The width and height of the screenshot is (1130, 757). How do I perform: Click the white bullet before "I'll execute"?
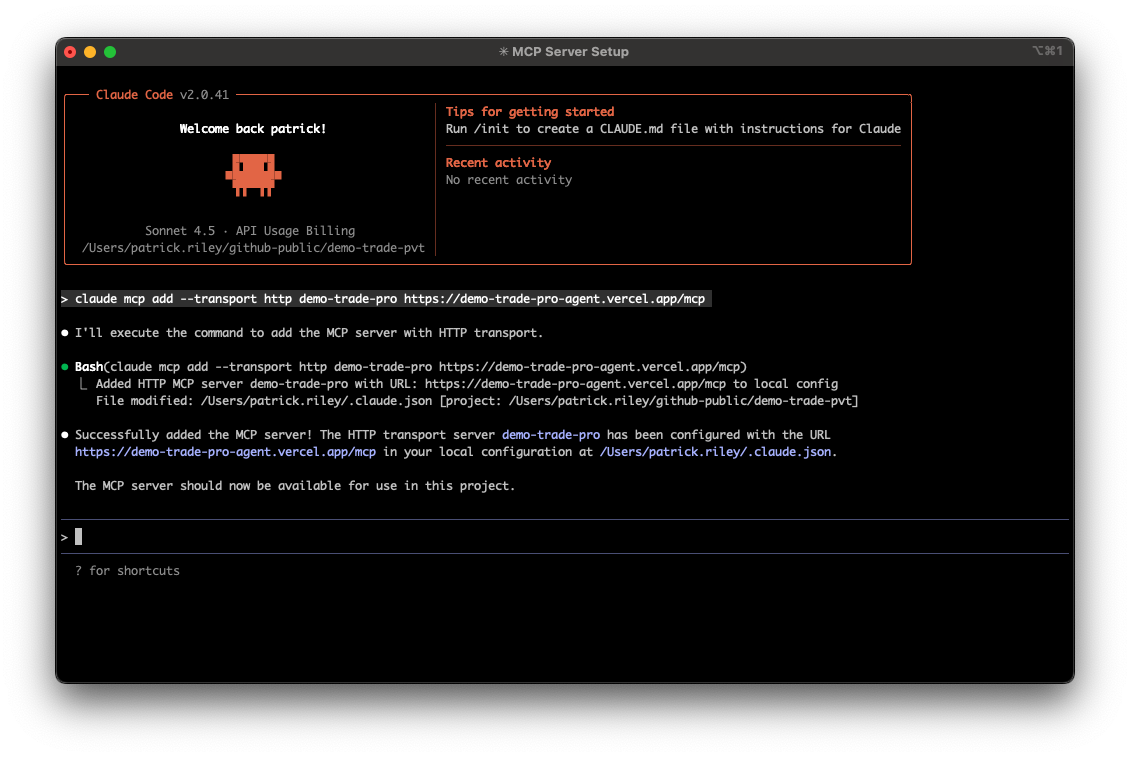pyautogui.click(x=65, y=332)
